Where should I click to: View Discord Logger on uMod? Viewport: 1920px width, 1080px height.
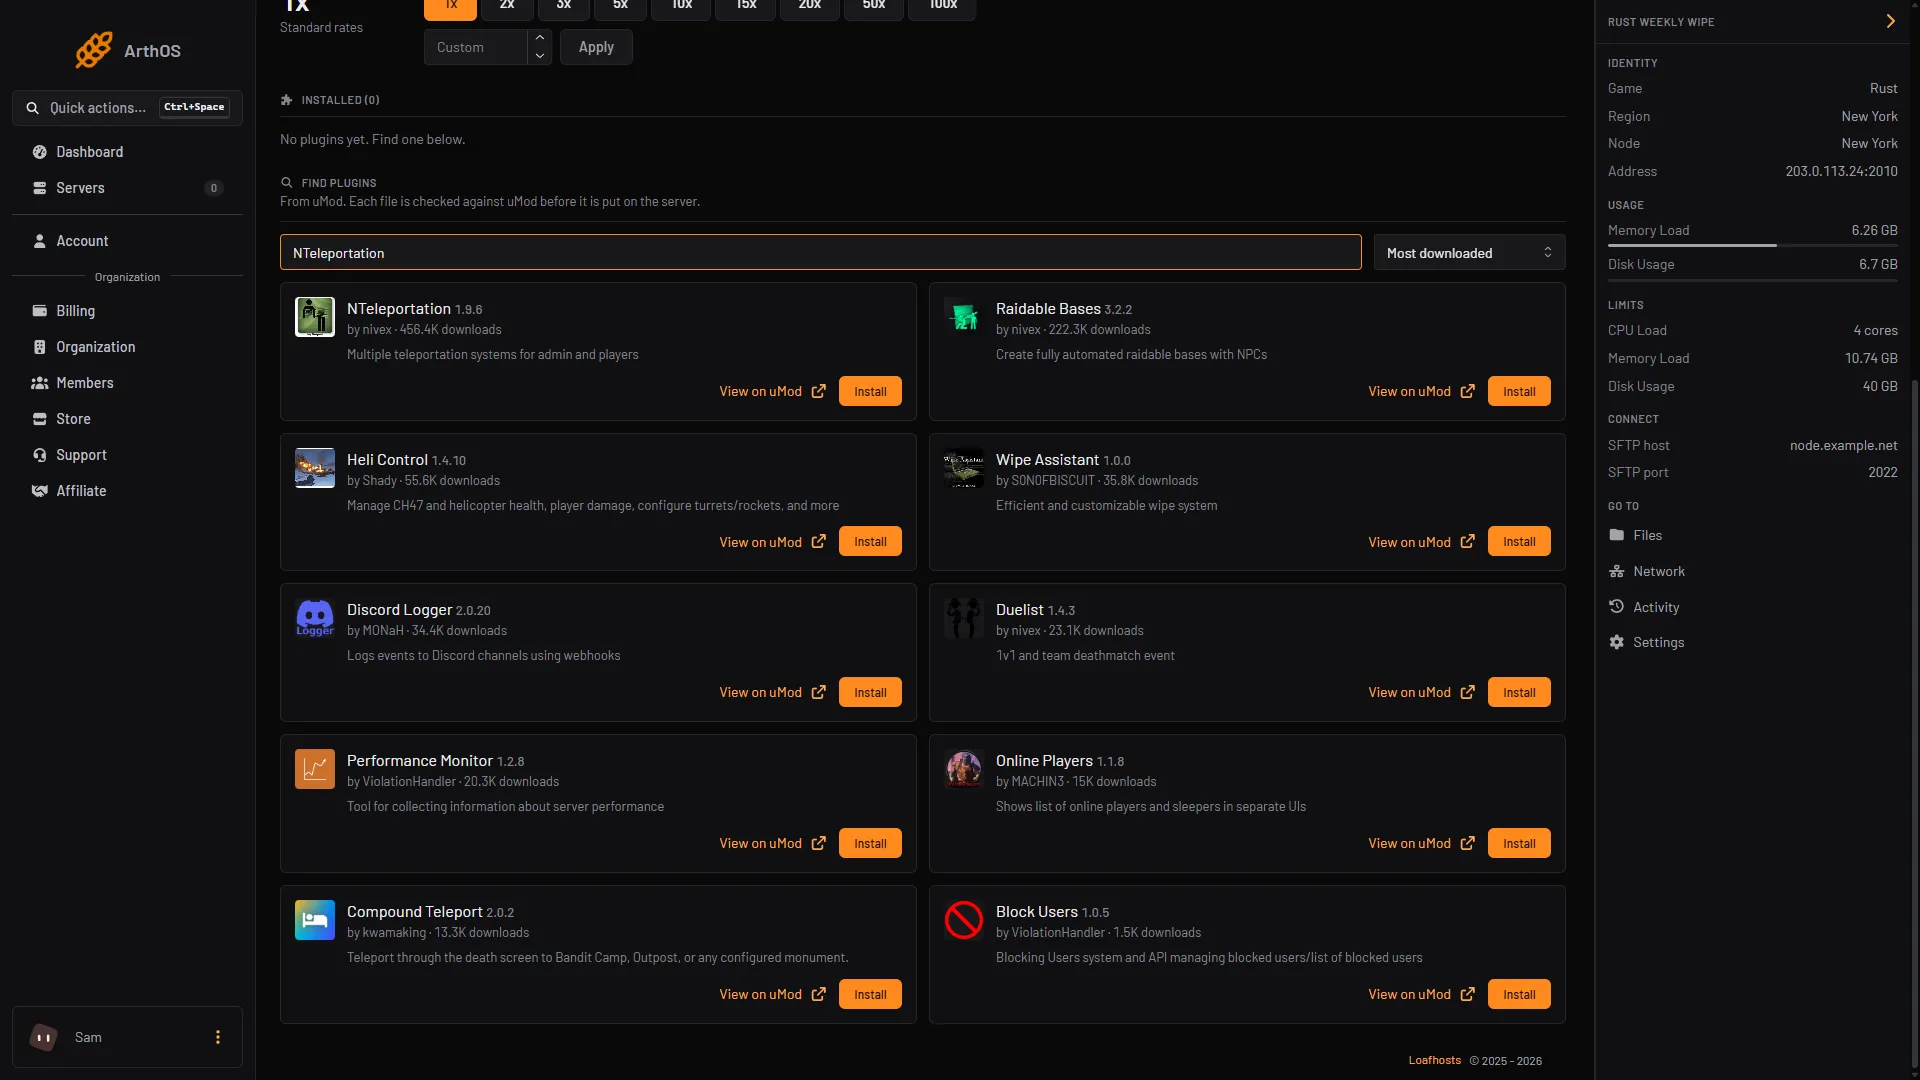click(772, 692)
